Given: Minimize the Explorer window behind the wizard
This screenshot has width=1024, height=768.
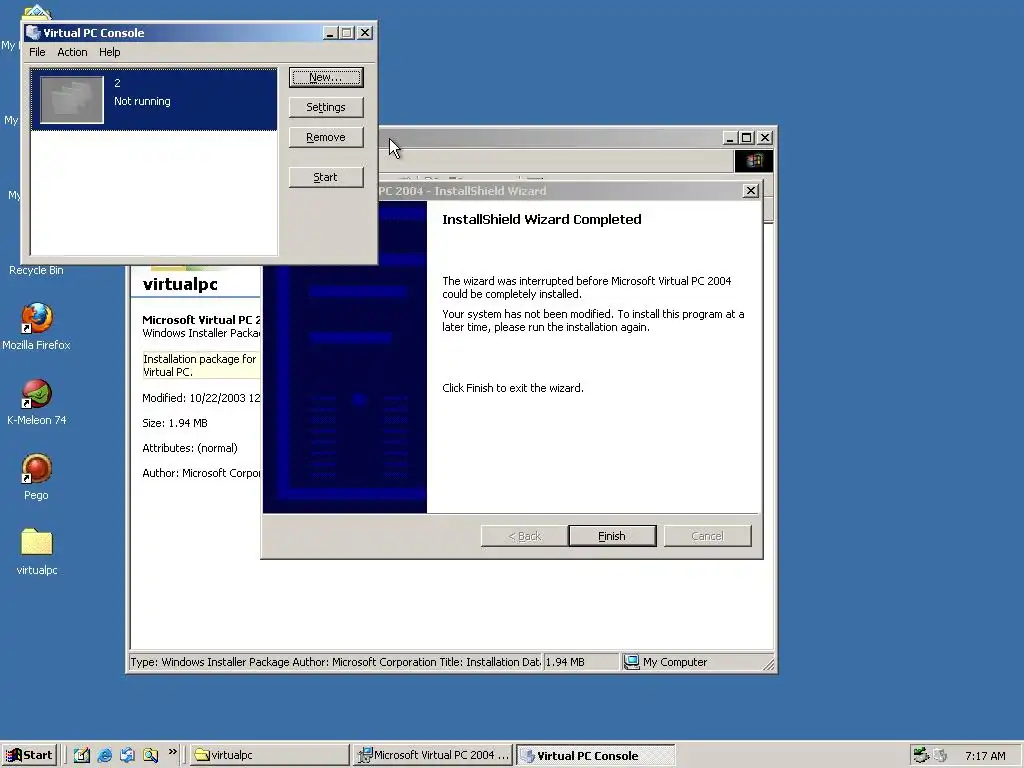Looking at the screenshot, I should click(730, 138).
